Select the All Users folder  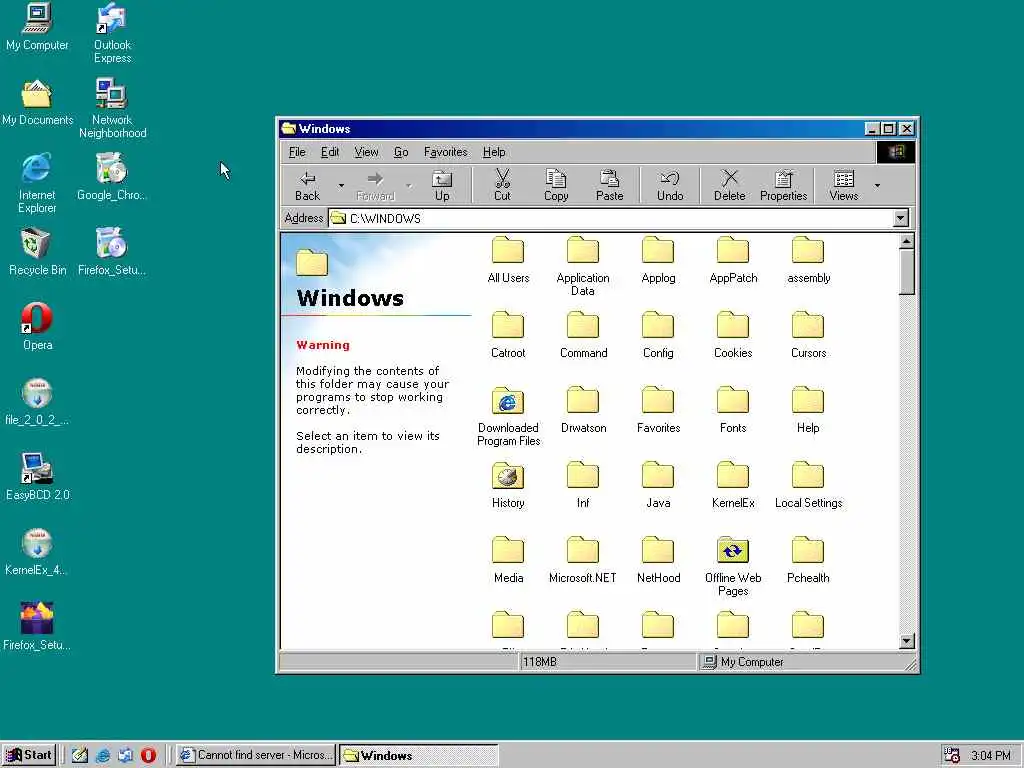(508, 260)
